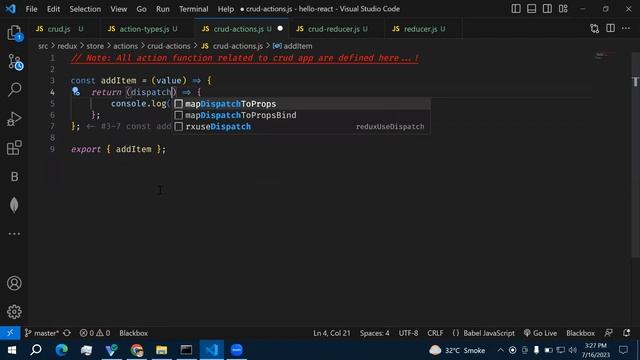Open the Help menu
Viewport: 640px width, 360px height.
pos(225,9)
